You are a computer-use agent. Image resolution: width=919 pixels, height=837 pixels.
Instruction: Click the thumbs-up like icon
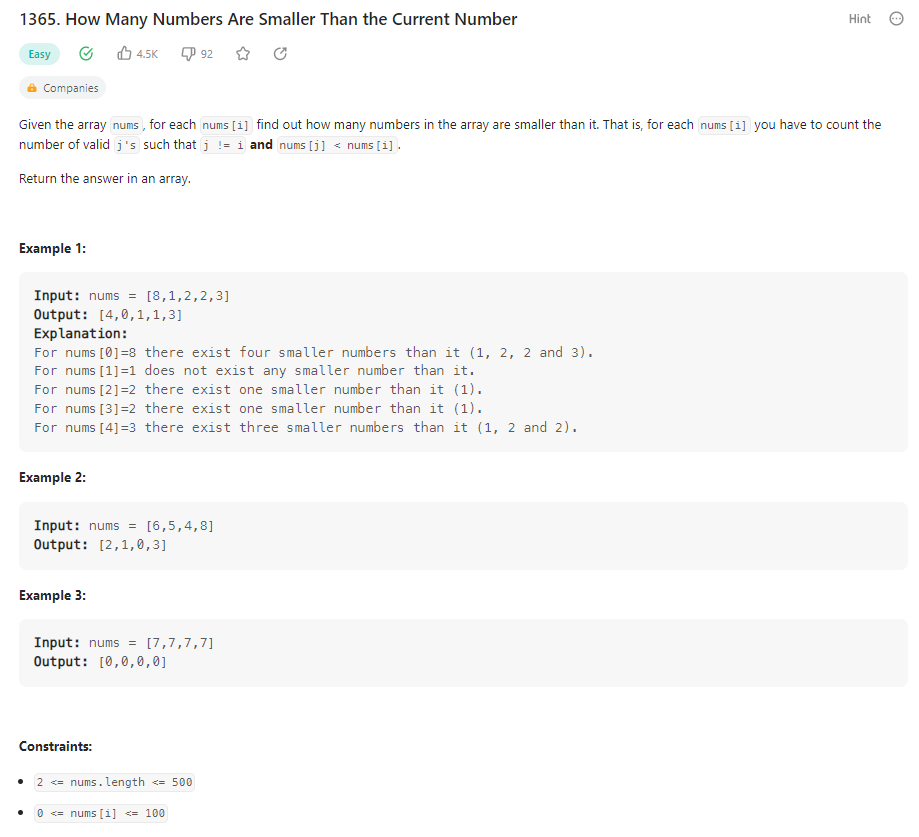(x=124, y=54)
